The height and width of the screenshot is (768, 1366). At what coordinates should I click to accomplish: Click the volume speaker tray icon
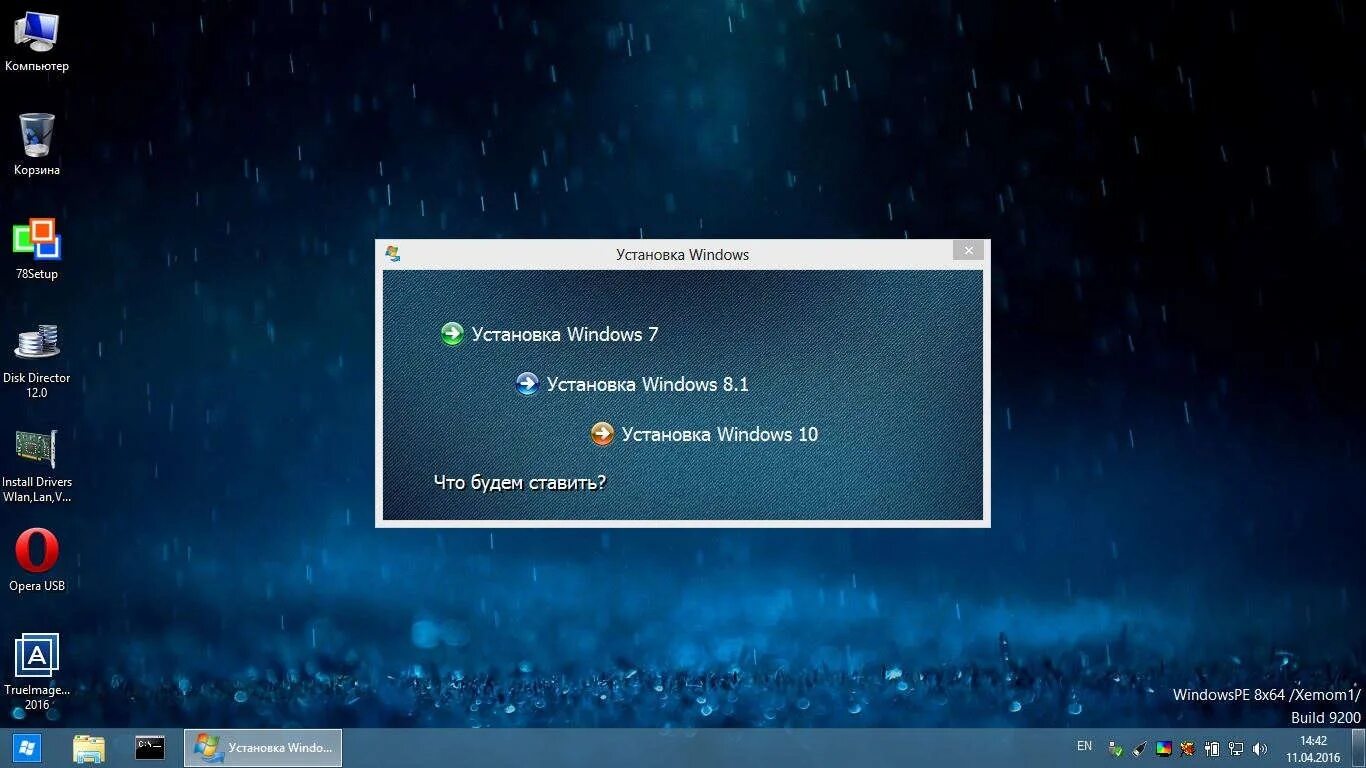[x=1260, y=748]
